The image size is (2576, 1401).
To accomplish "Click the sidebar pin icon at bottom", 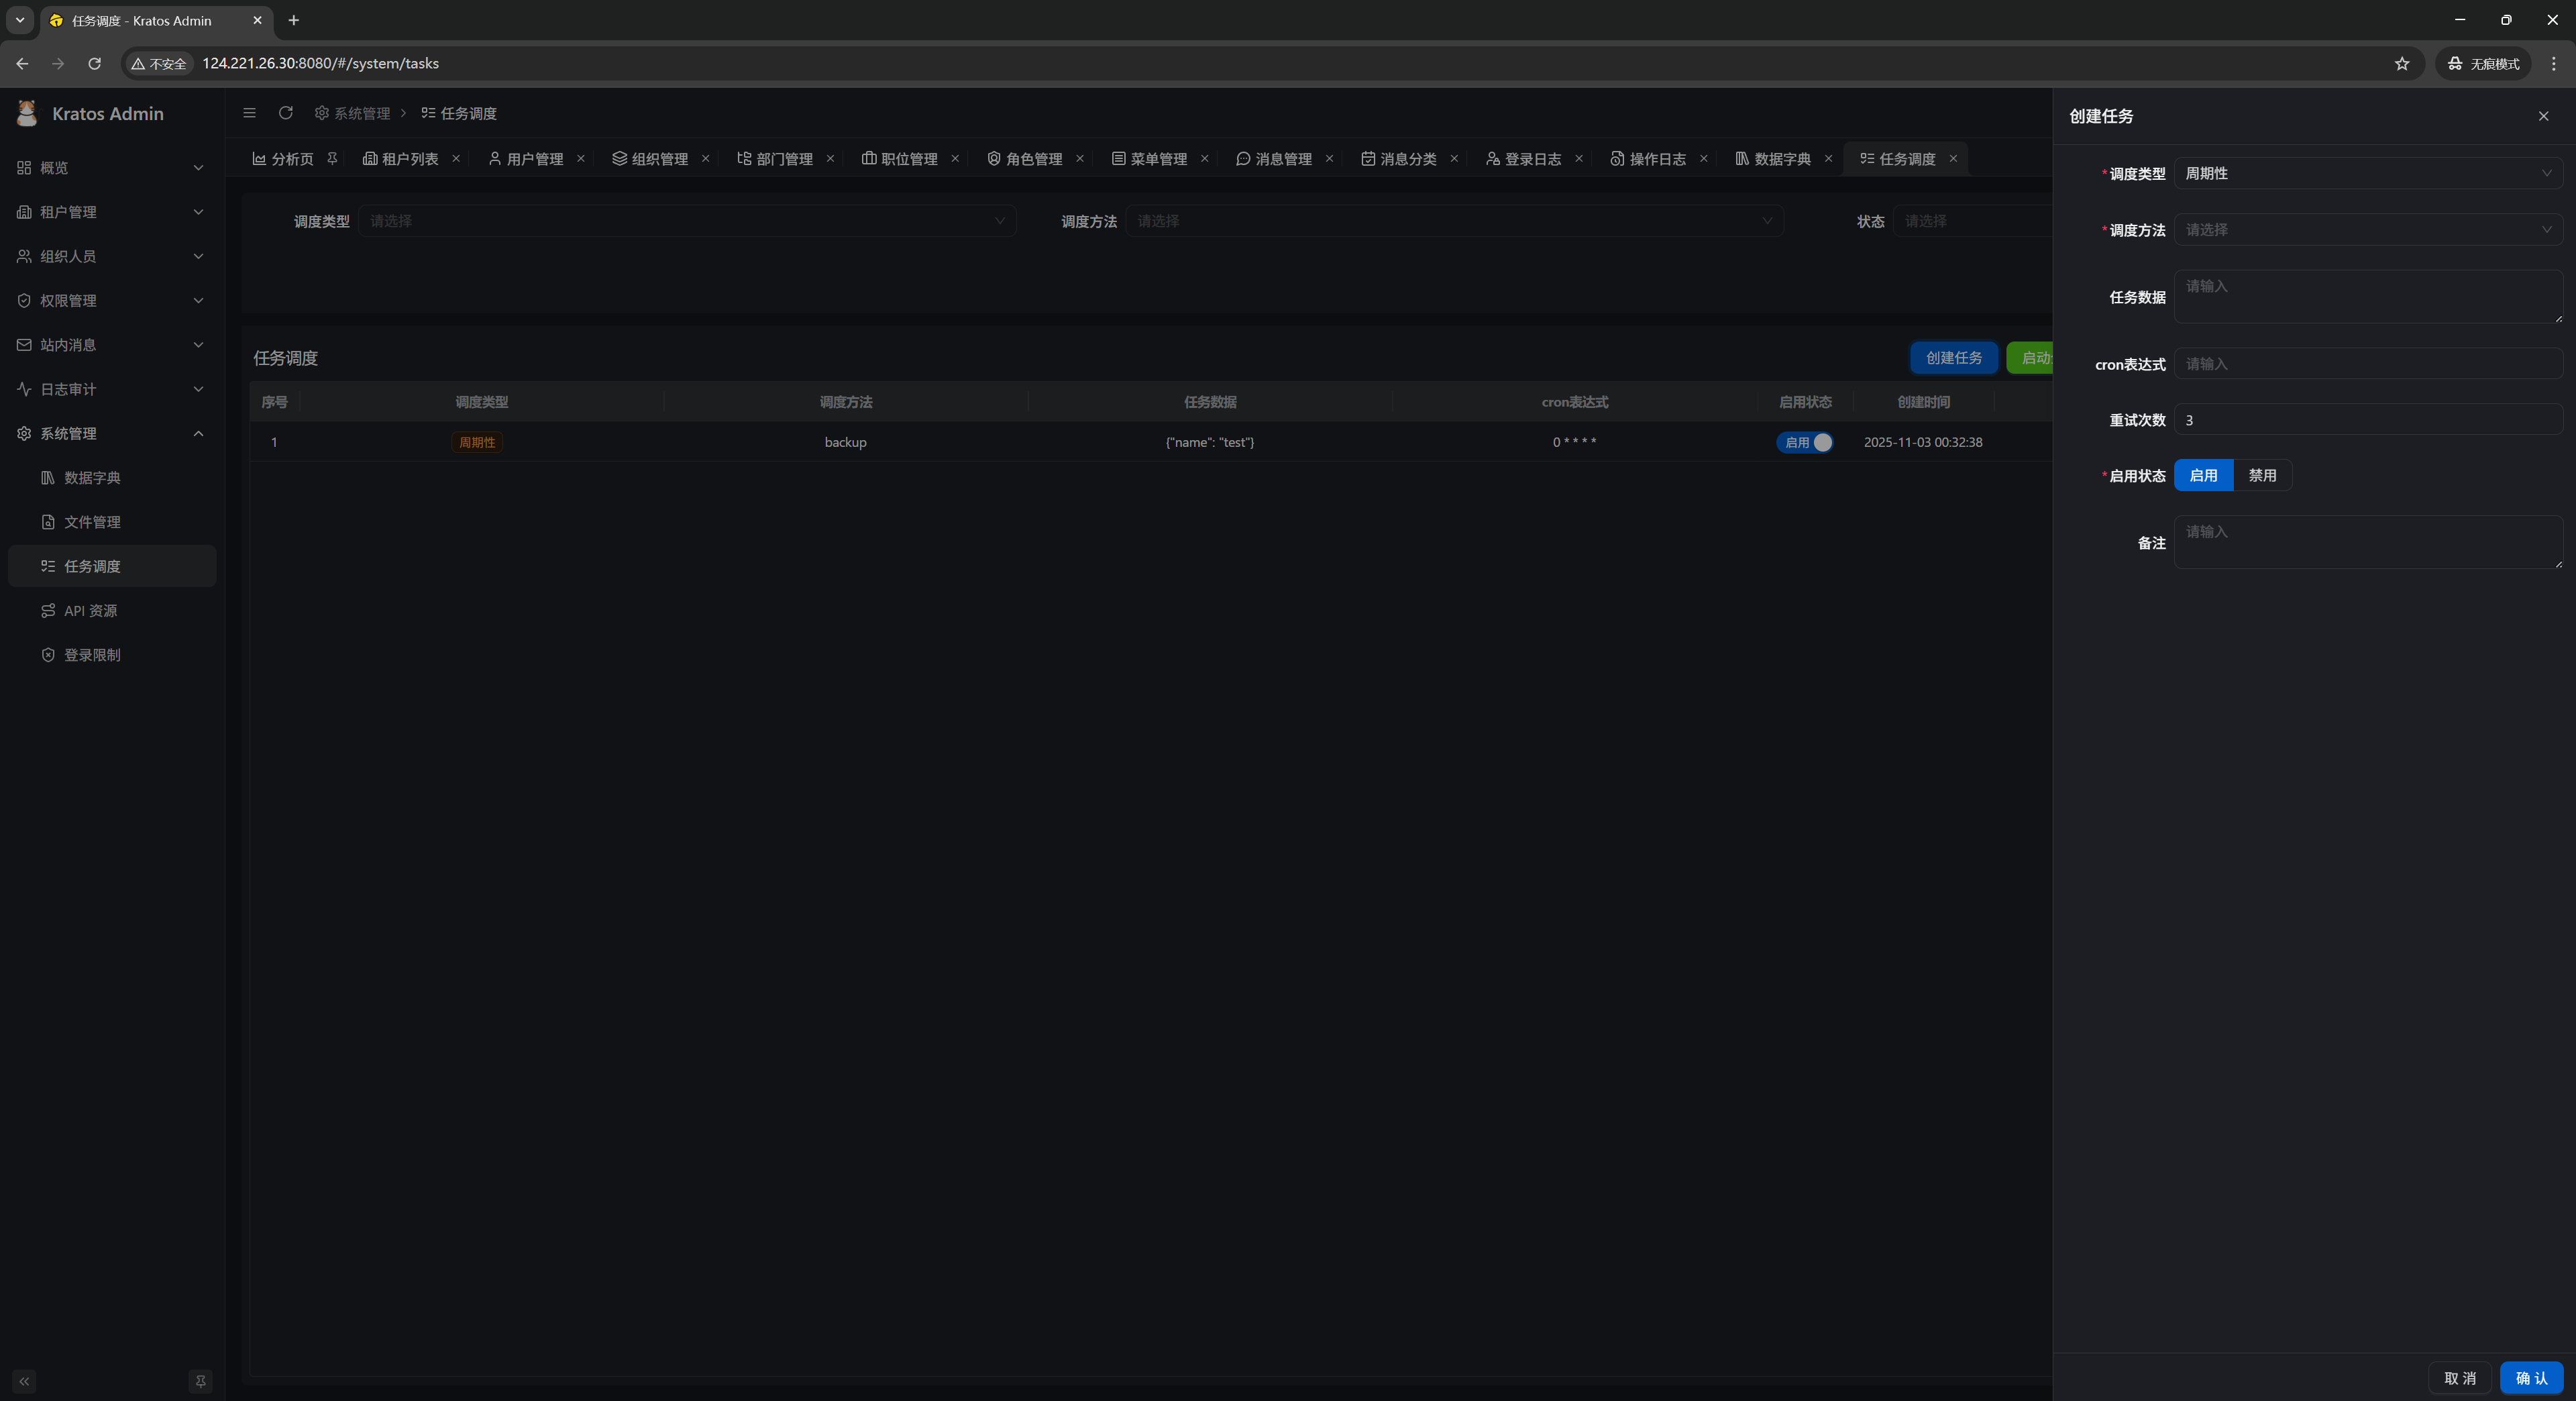I will click(x=200, y=1381).
